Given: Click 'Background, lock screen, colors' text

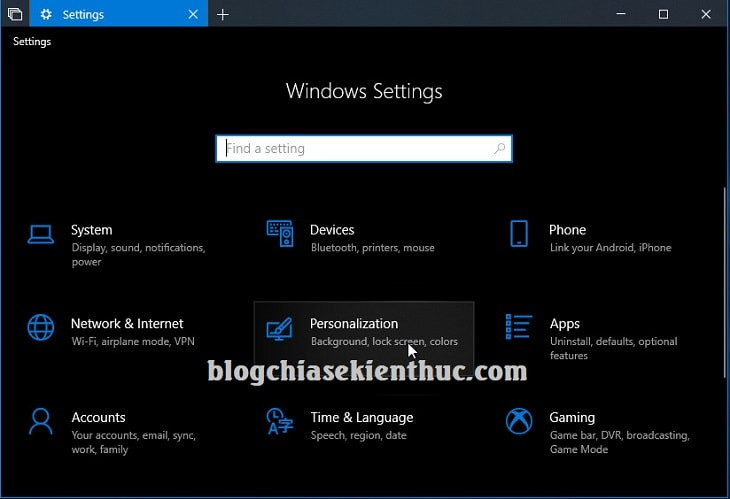Looking at the screenshot, I should point(384,341).
